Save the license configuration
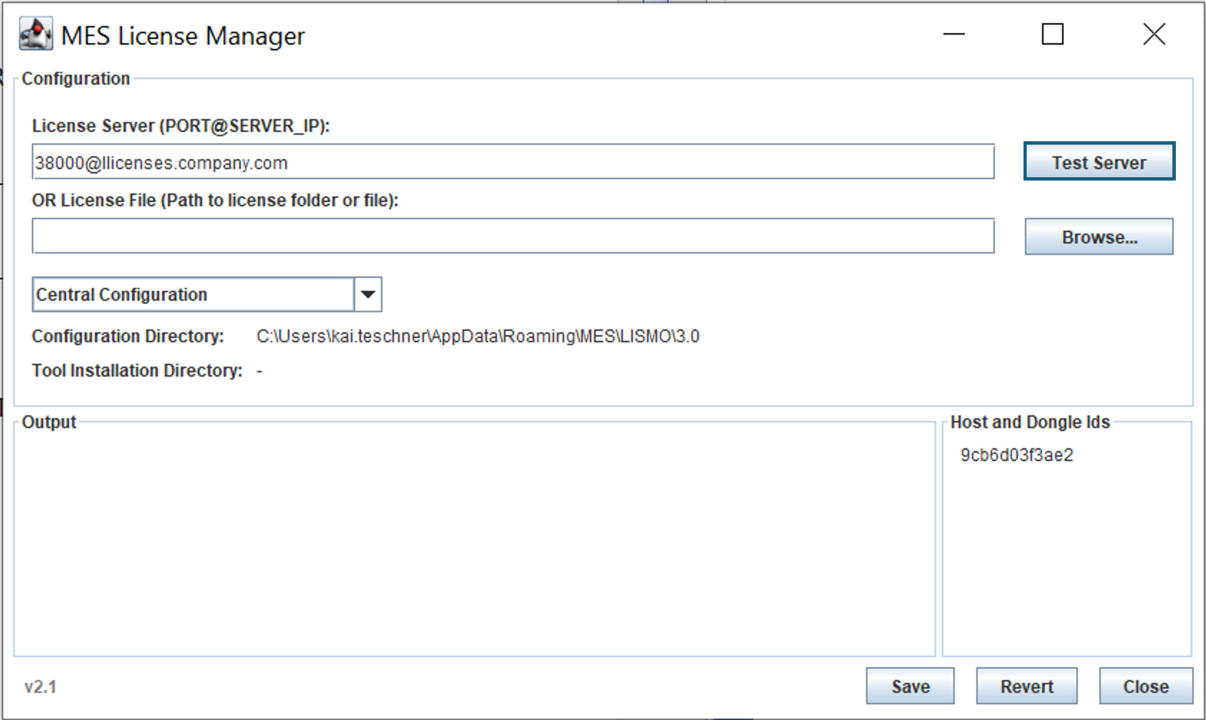 point(909,686)
